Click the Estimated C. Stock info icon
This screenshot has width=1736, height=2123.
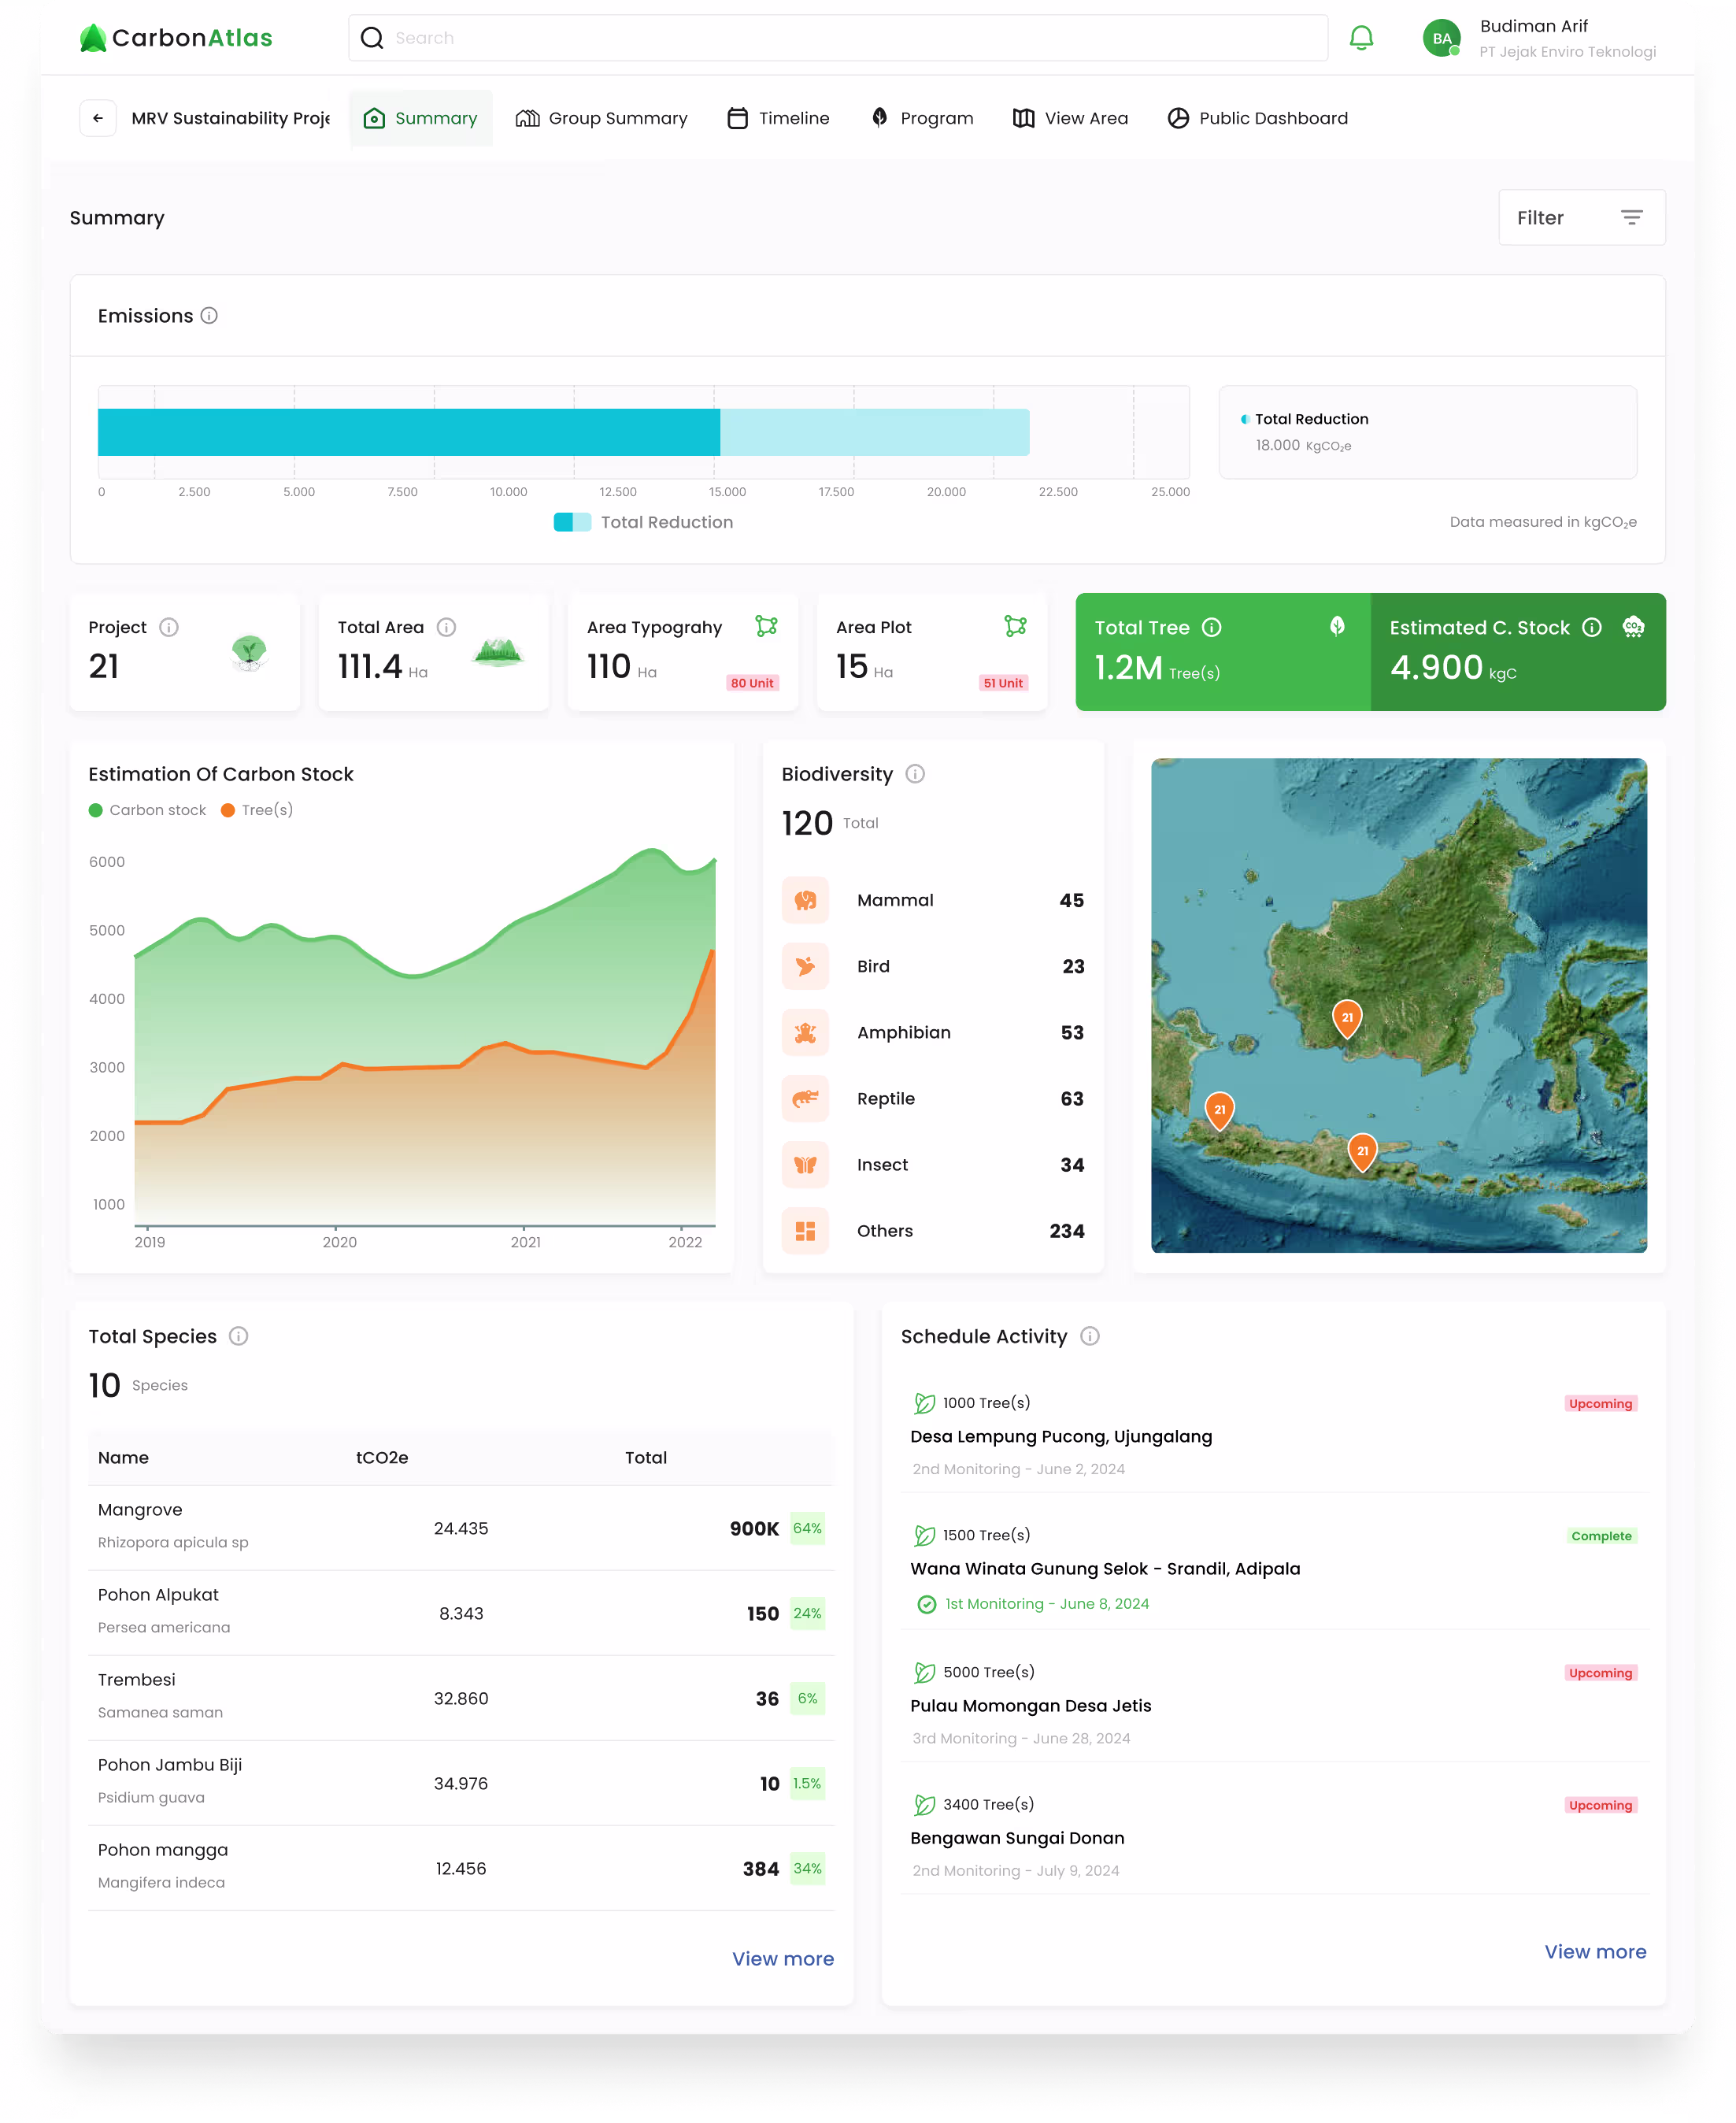pyautogui.click(x=1592, y=627)
